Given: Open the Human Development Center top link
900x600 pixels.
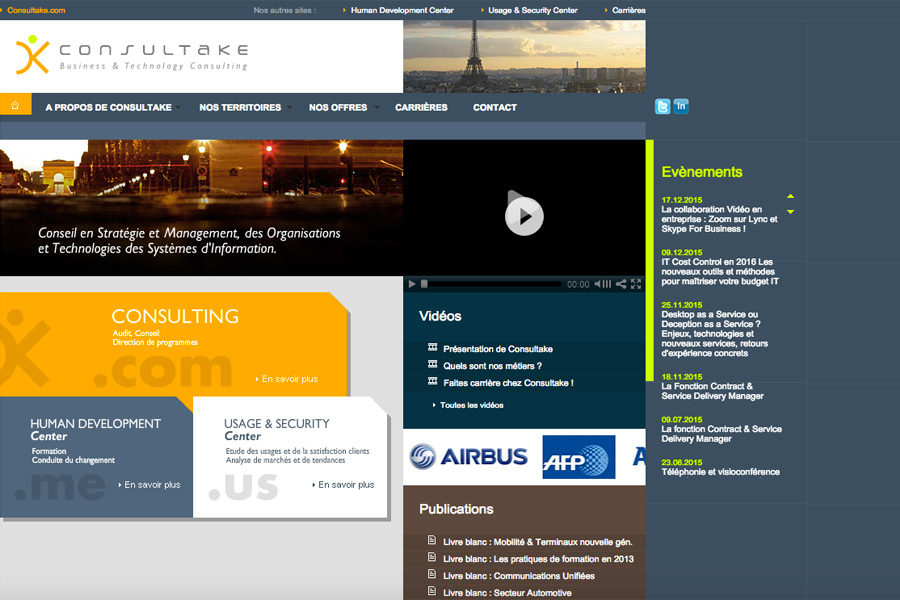Looking at the screenshot, I should [x=402, y=10].
